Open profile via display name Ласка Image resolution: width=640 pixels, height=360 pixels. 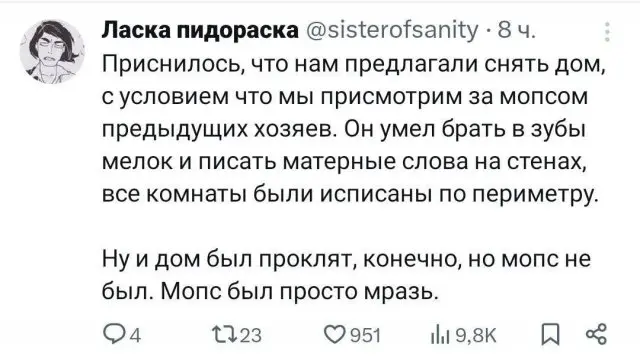[x=200, y=30]
